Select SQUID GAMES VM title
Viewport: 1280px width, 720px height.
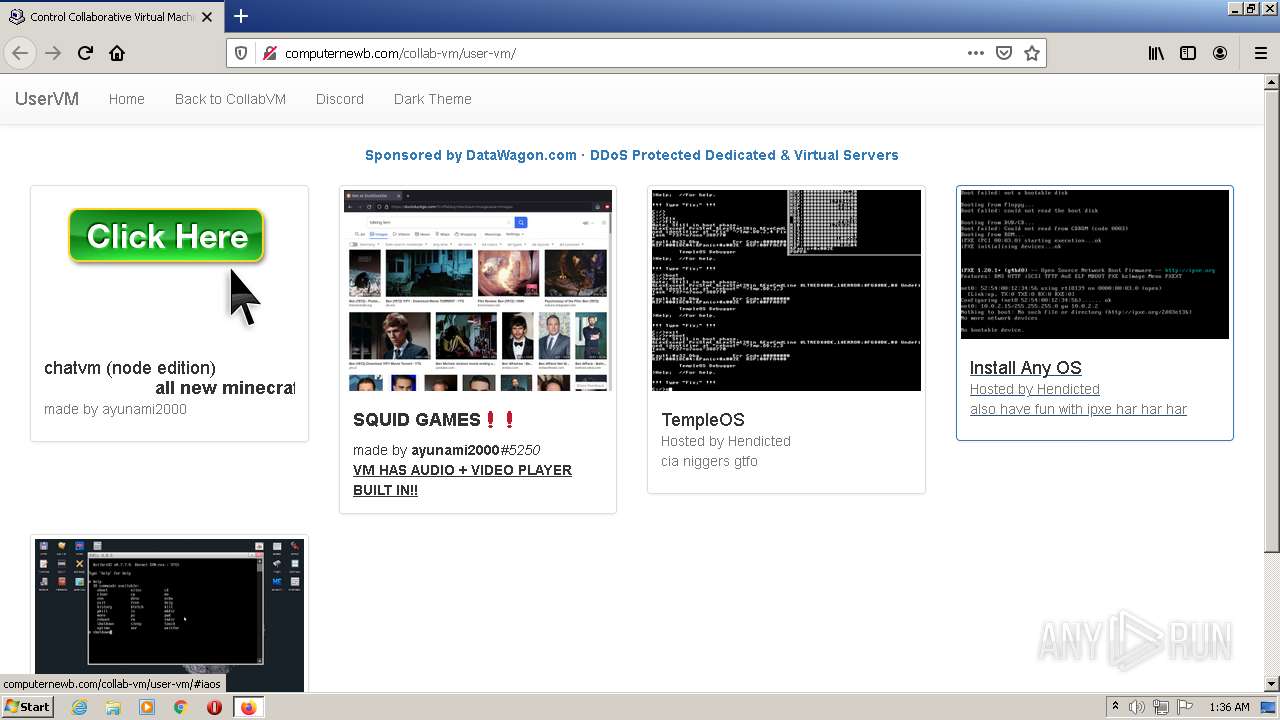point(434,420)
